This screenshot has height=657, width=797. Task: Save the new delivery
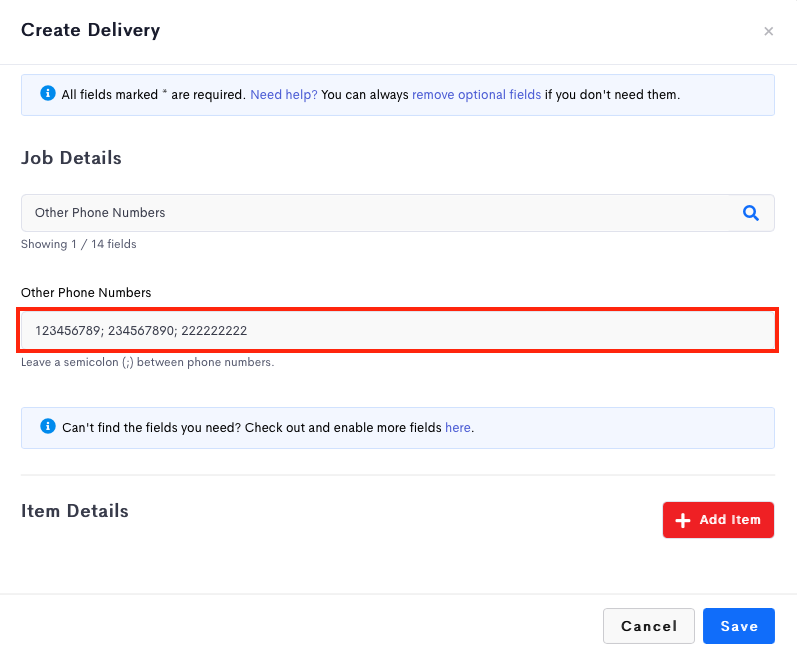click(739, 626)
